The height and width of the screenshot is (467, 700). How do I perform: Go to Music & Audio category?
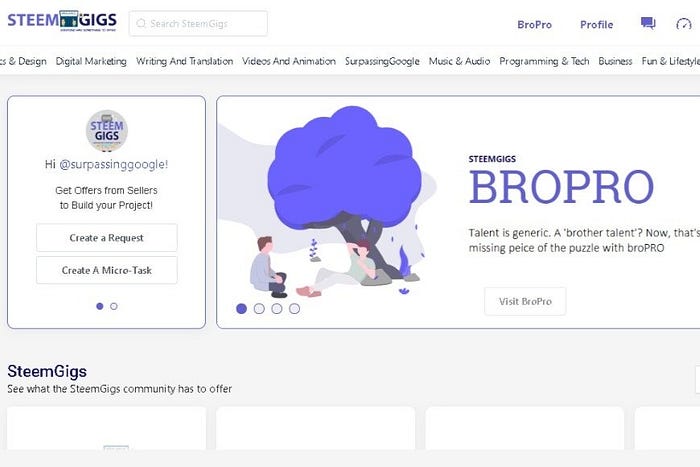click(459, 61)
